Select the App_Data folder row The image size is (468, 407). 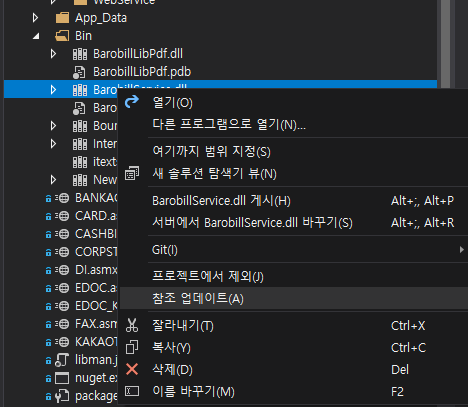coord(220,18)
